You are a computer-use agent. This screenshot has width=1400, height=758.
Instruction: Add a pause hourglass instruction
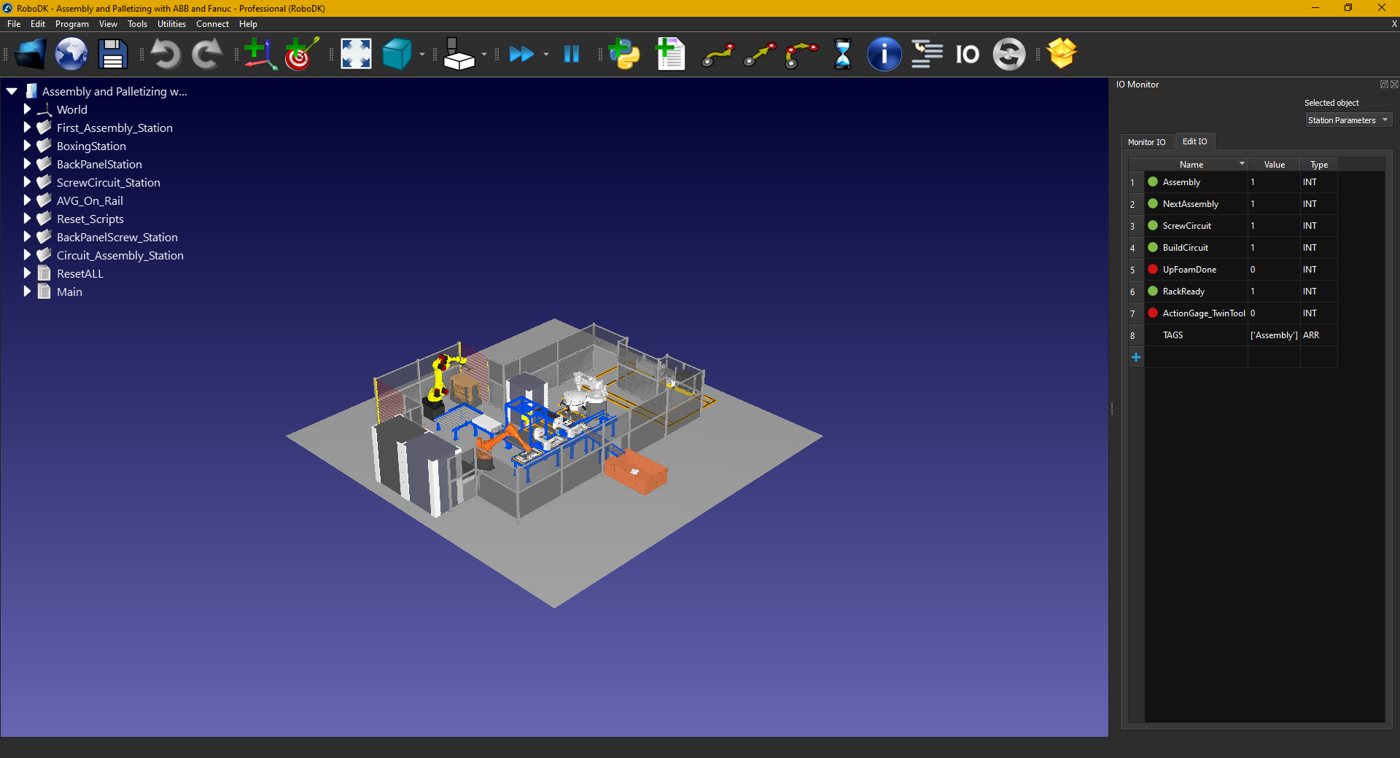click(x=842, y=54)
